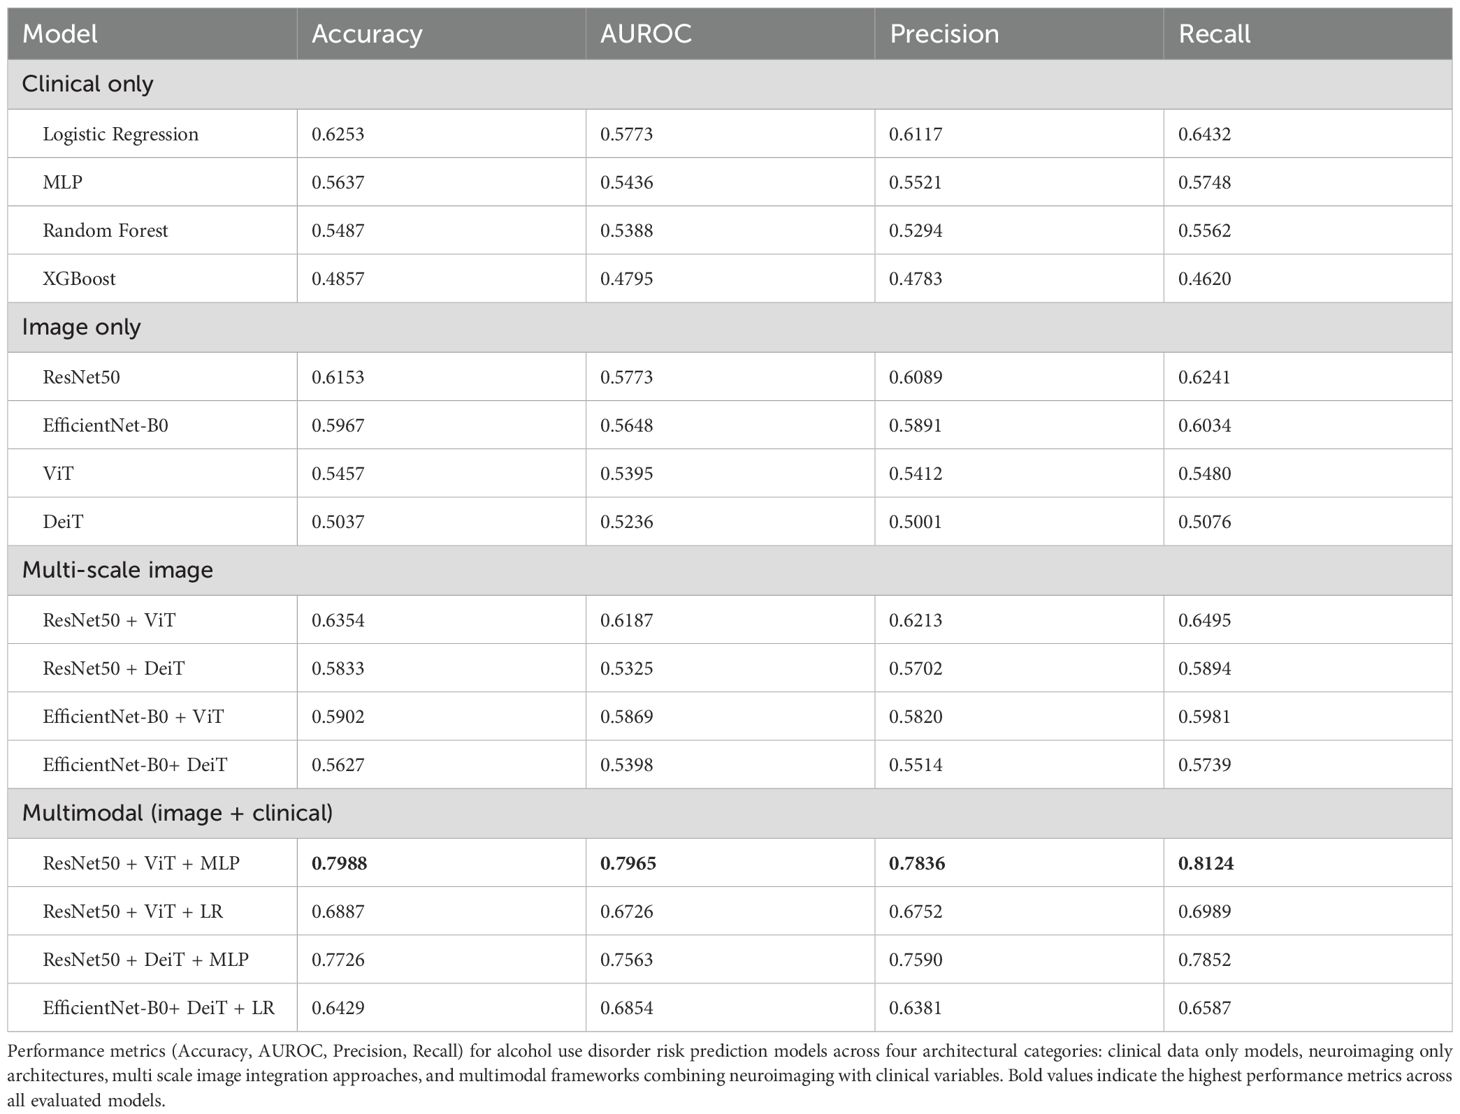
Task: Click the ResNet50 + ViT + LR cell
Action: pyautogui.click(x=133, y=911)
